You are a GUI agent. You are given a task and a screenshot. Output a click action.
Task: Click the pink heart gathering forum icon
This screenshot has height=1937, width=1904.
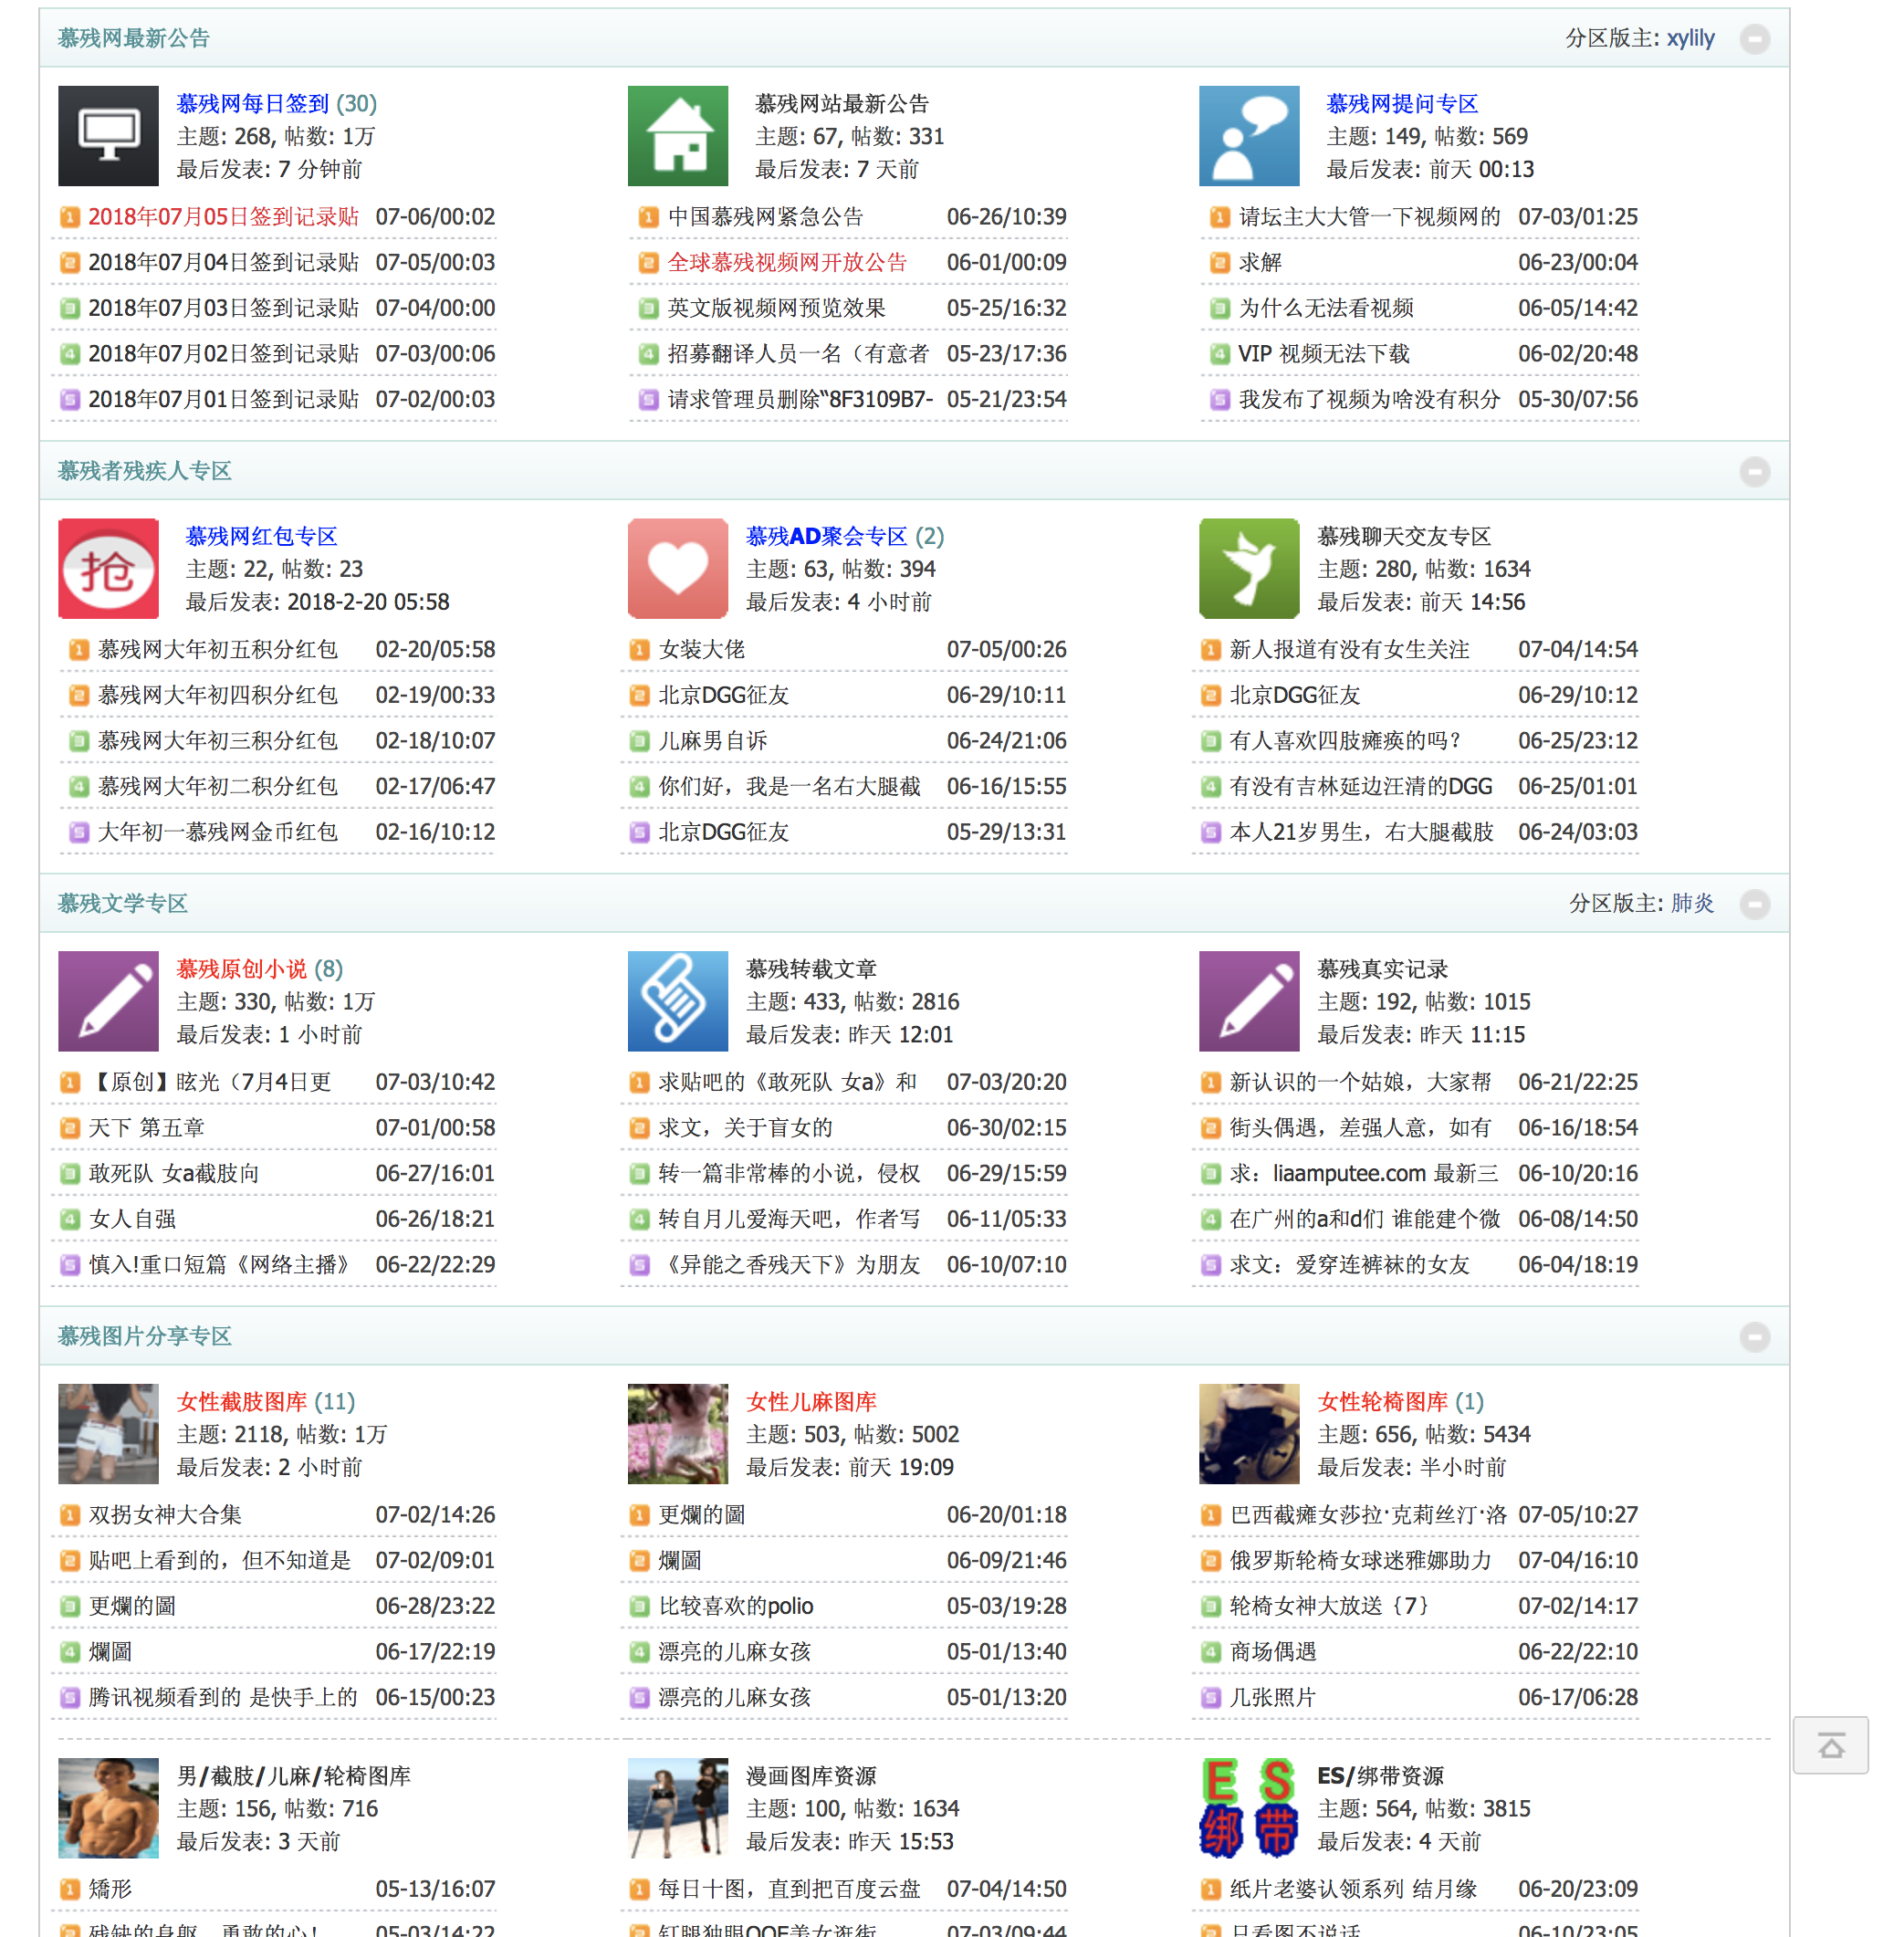pyautogui.click(x=678, y=568)
